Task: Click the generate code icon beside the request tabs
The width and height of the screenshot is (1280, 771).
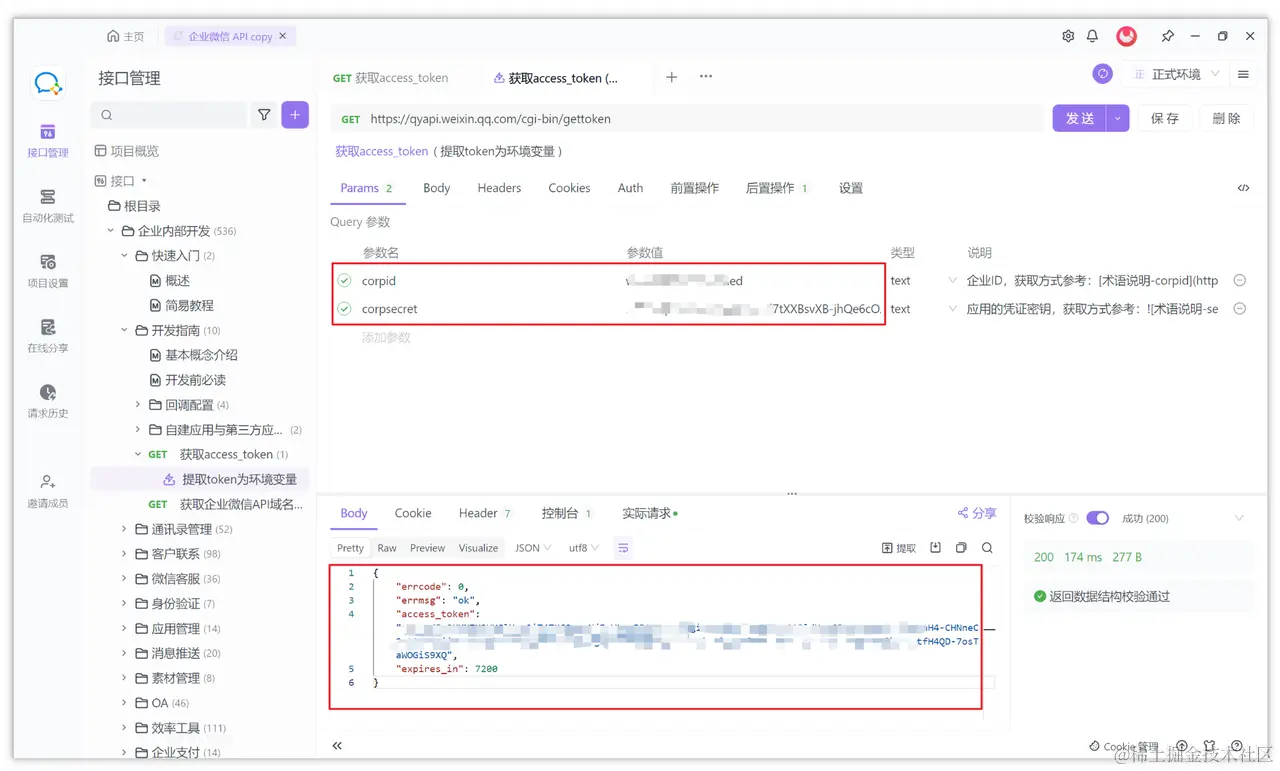Action: coord(1243,188)
